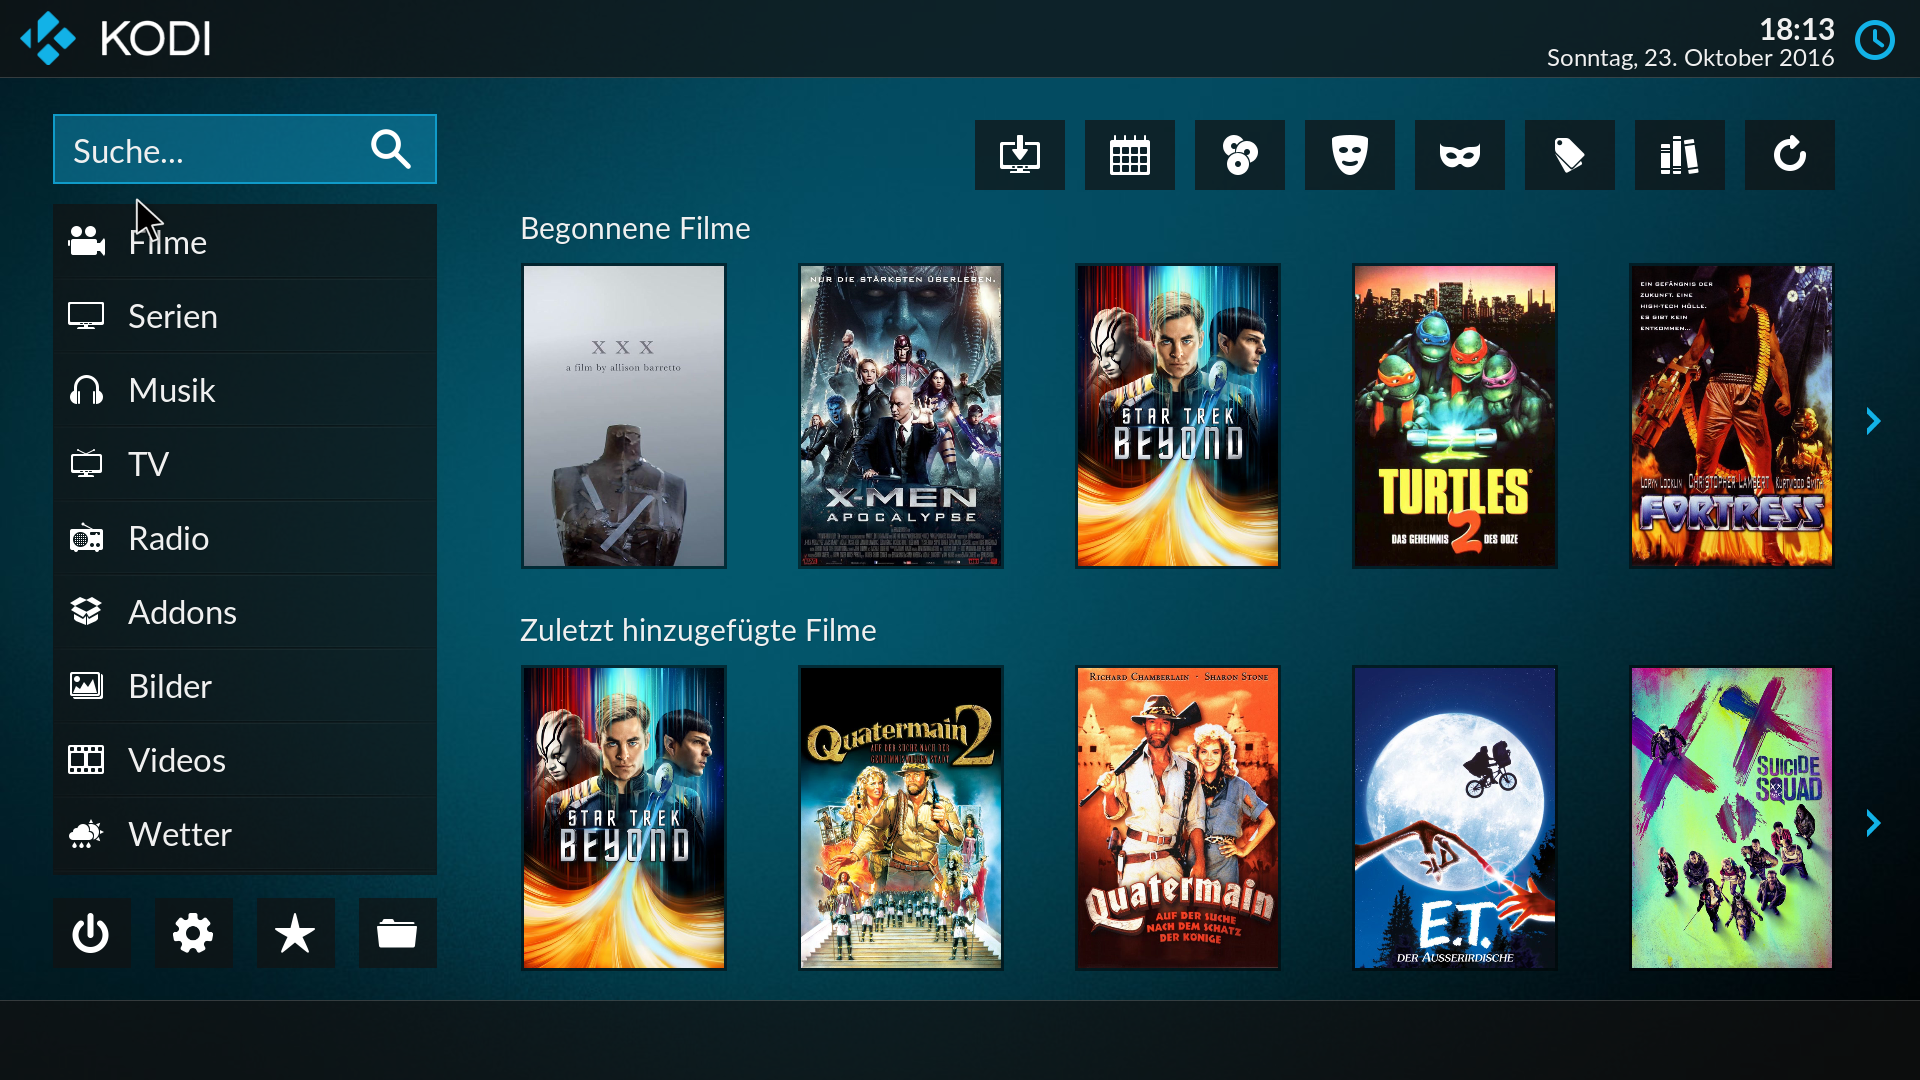Click the download to local icon
The image size is (1920, 1080).
click(1019, 155)
